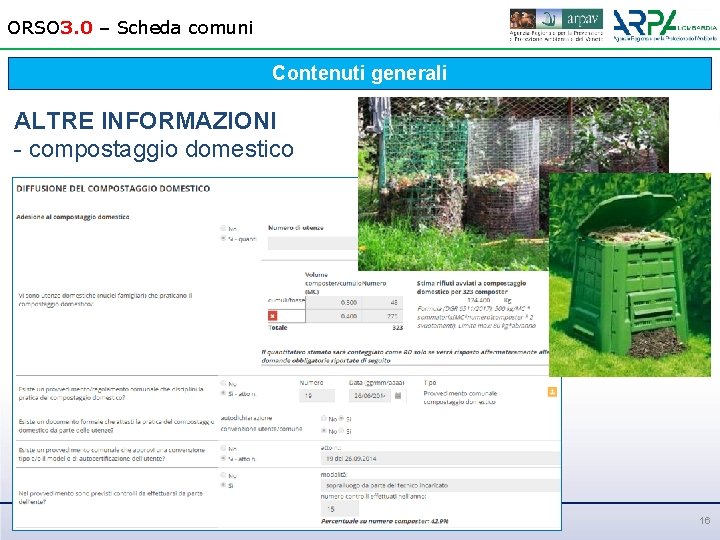Screen dimensions: 720x540
Task: Open the calendar icon beside the date field
Action: (x=398, y=395)
